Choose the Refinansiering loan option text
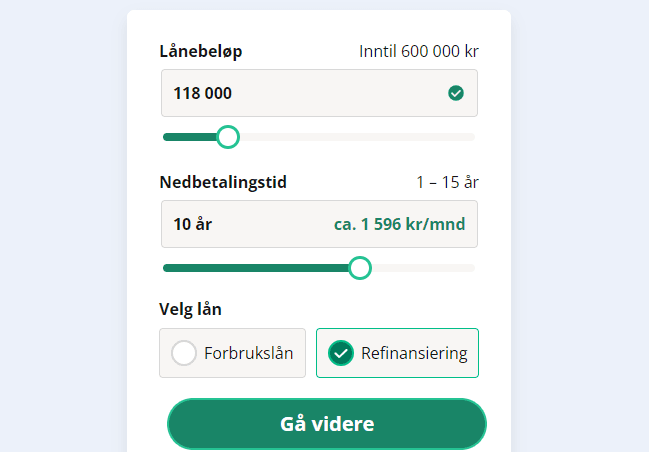 click(414, 353)
